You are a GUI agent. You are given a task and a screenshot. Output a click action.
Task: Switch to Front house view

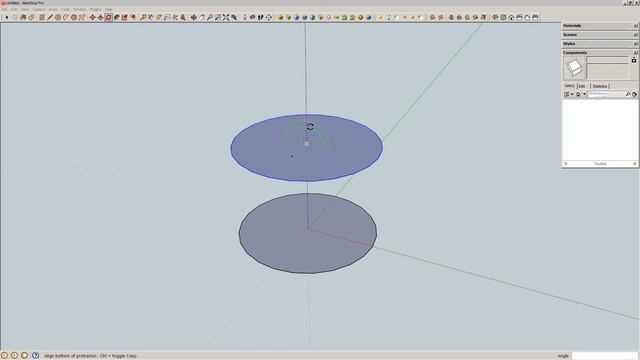tap(511, 17)
